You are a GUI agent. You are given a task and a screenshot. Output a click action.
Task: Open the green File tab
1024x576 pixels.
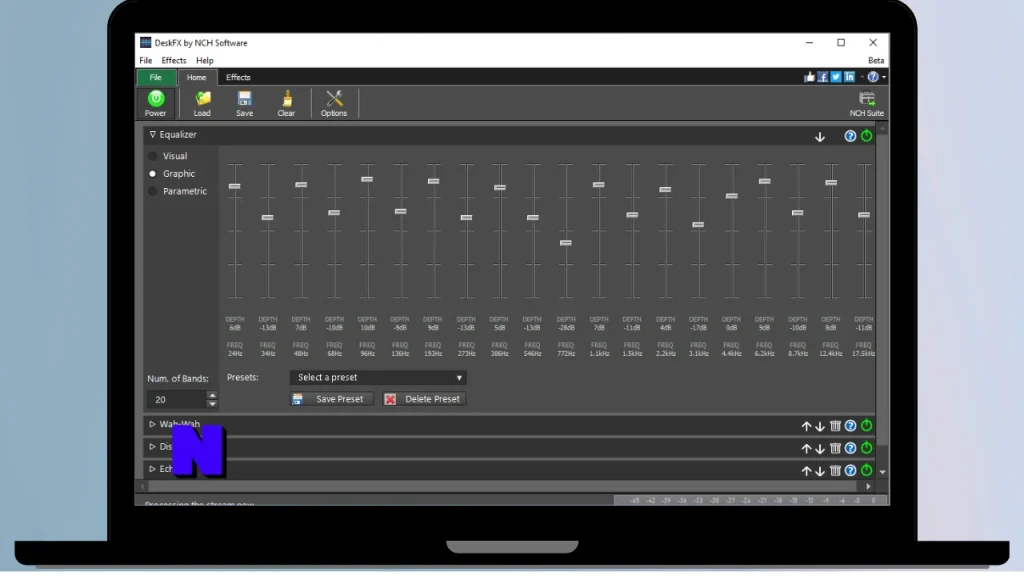coord(155,77)
